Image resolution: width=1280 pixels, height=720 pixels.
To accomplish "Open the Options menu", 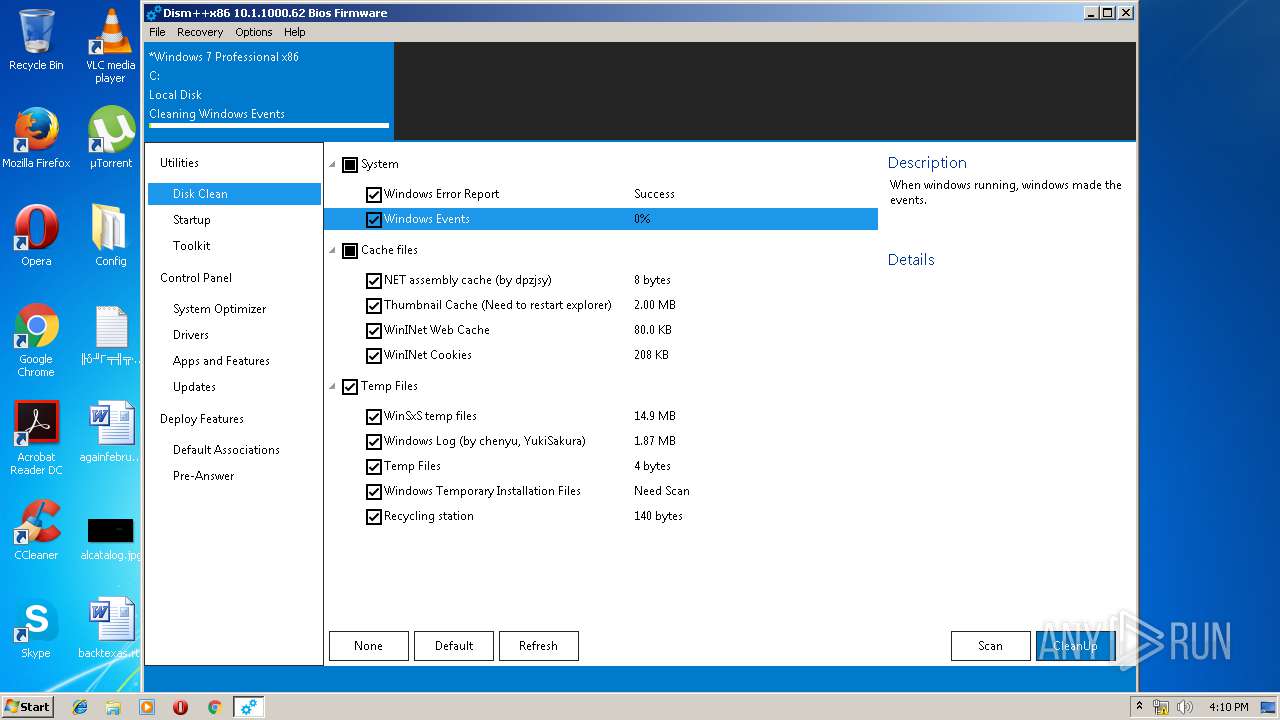I will point(254,32).
